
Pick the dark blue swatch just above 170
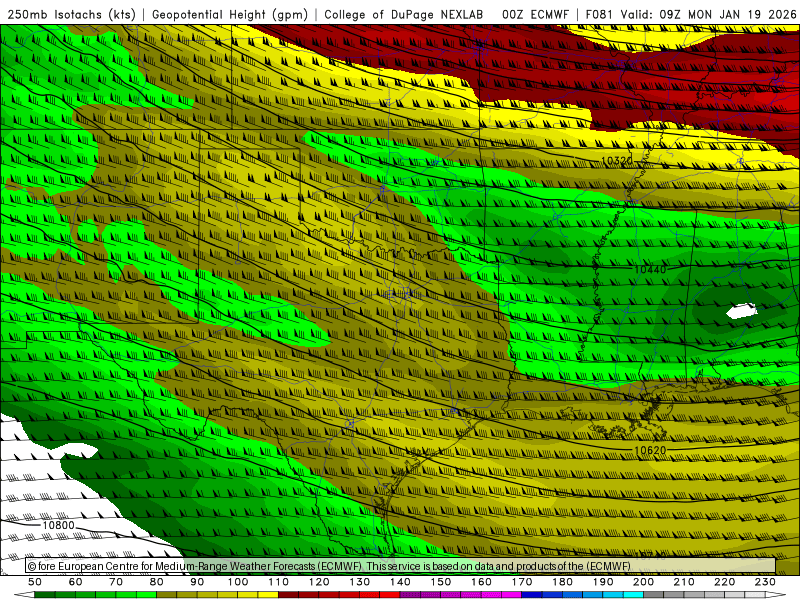(532, 595)
